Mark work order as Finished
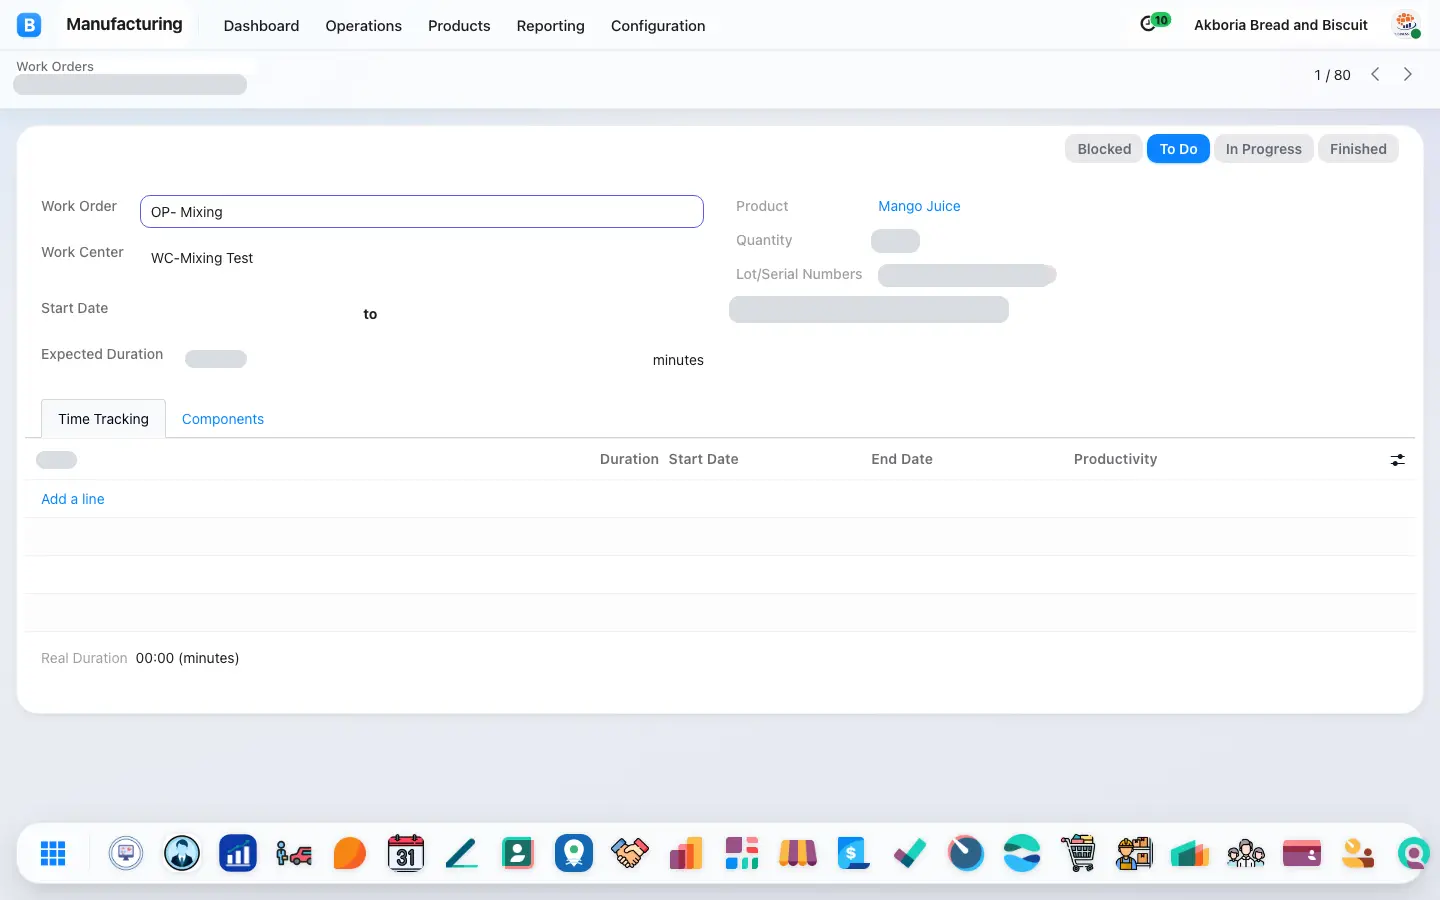 (1358, 149)
